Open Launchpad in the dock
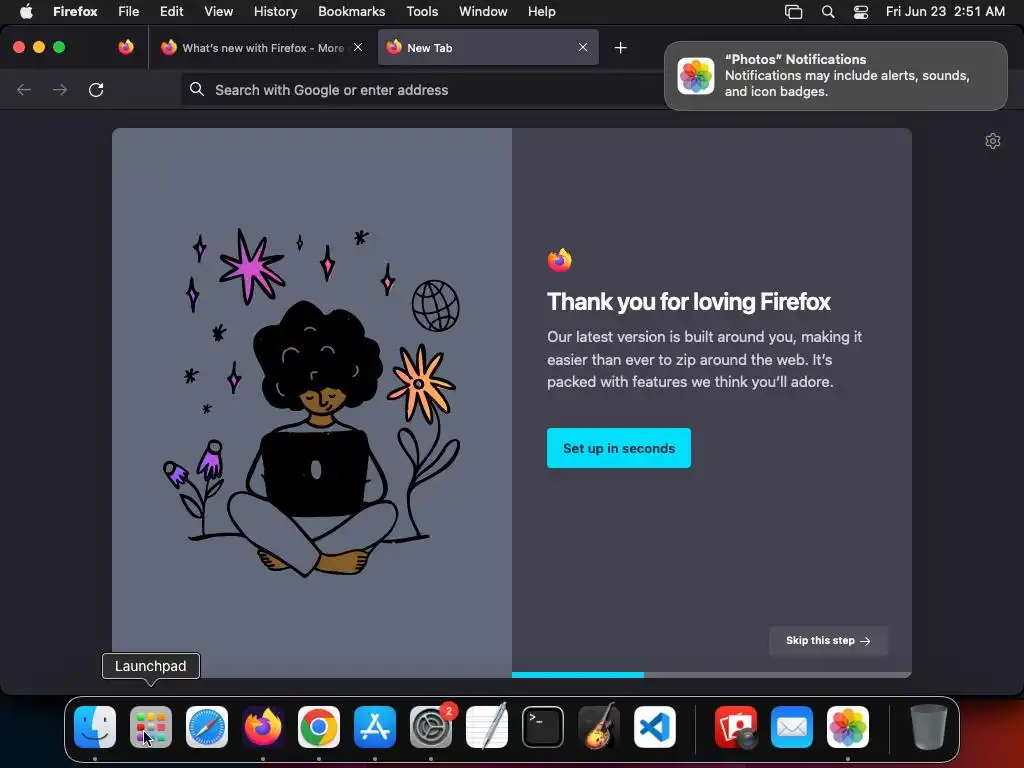Image resolution: width=1024 pixels, height=768 pixels. click(x=151, y=727)
